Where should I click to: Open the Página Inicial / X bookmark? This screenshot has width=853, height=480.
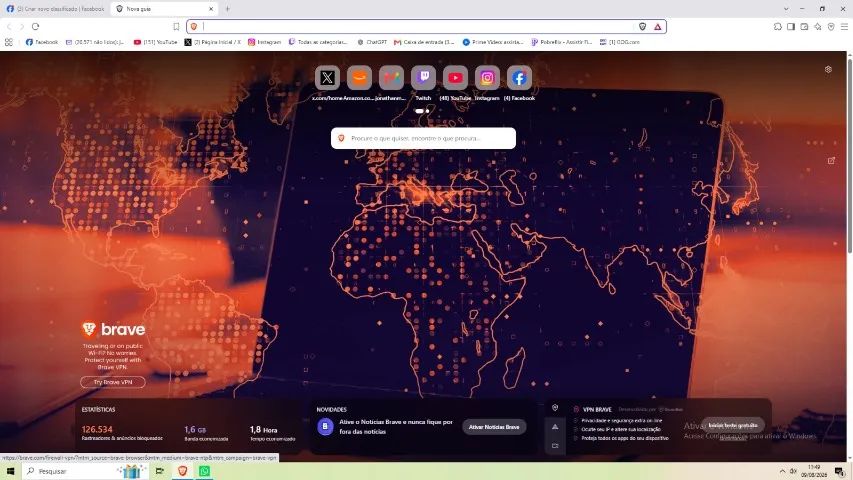coord(213,42)
